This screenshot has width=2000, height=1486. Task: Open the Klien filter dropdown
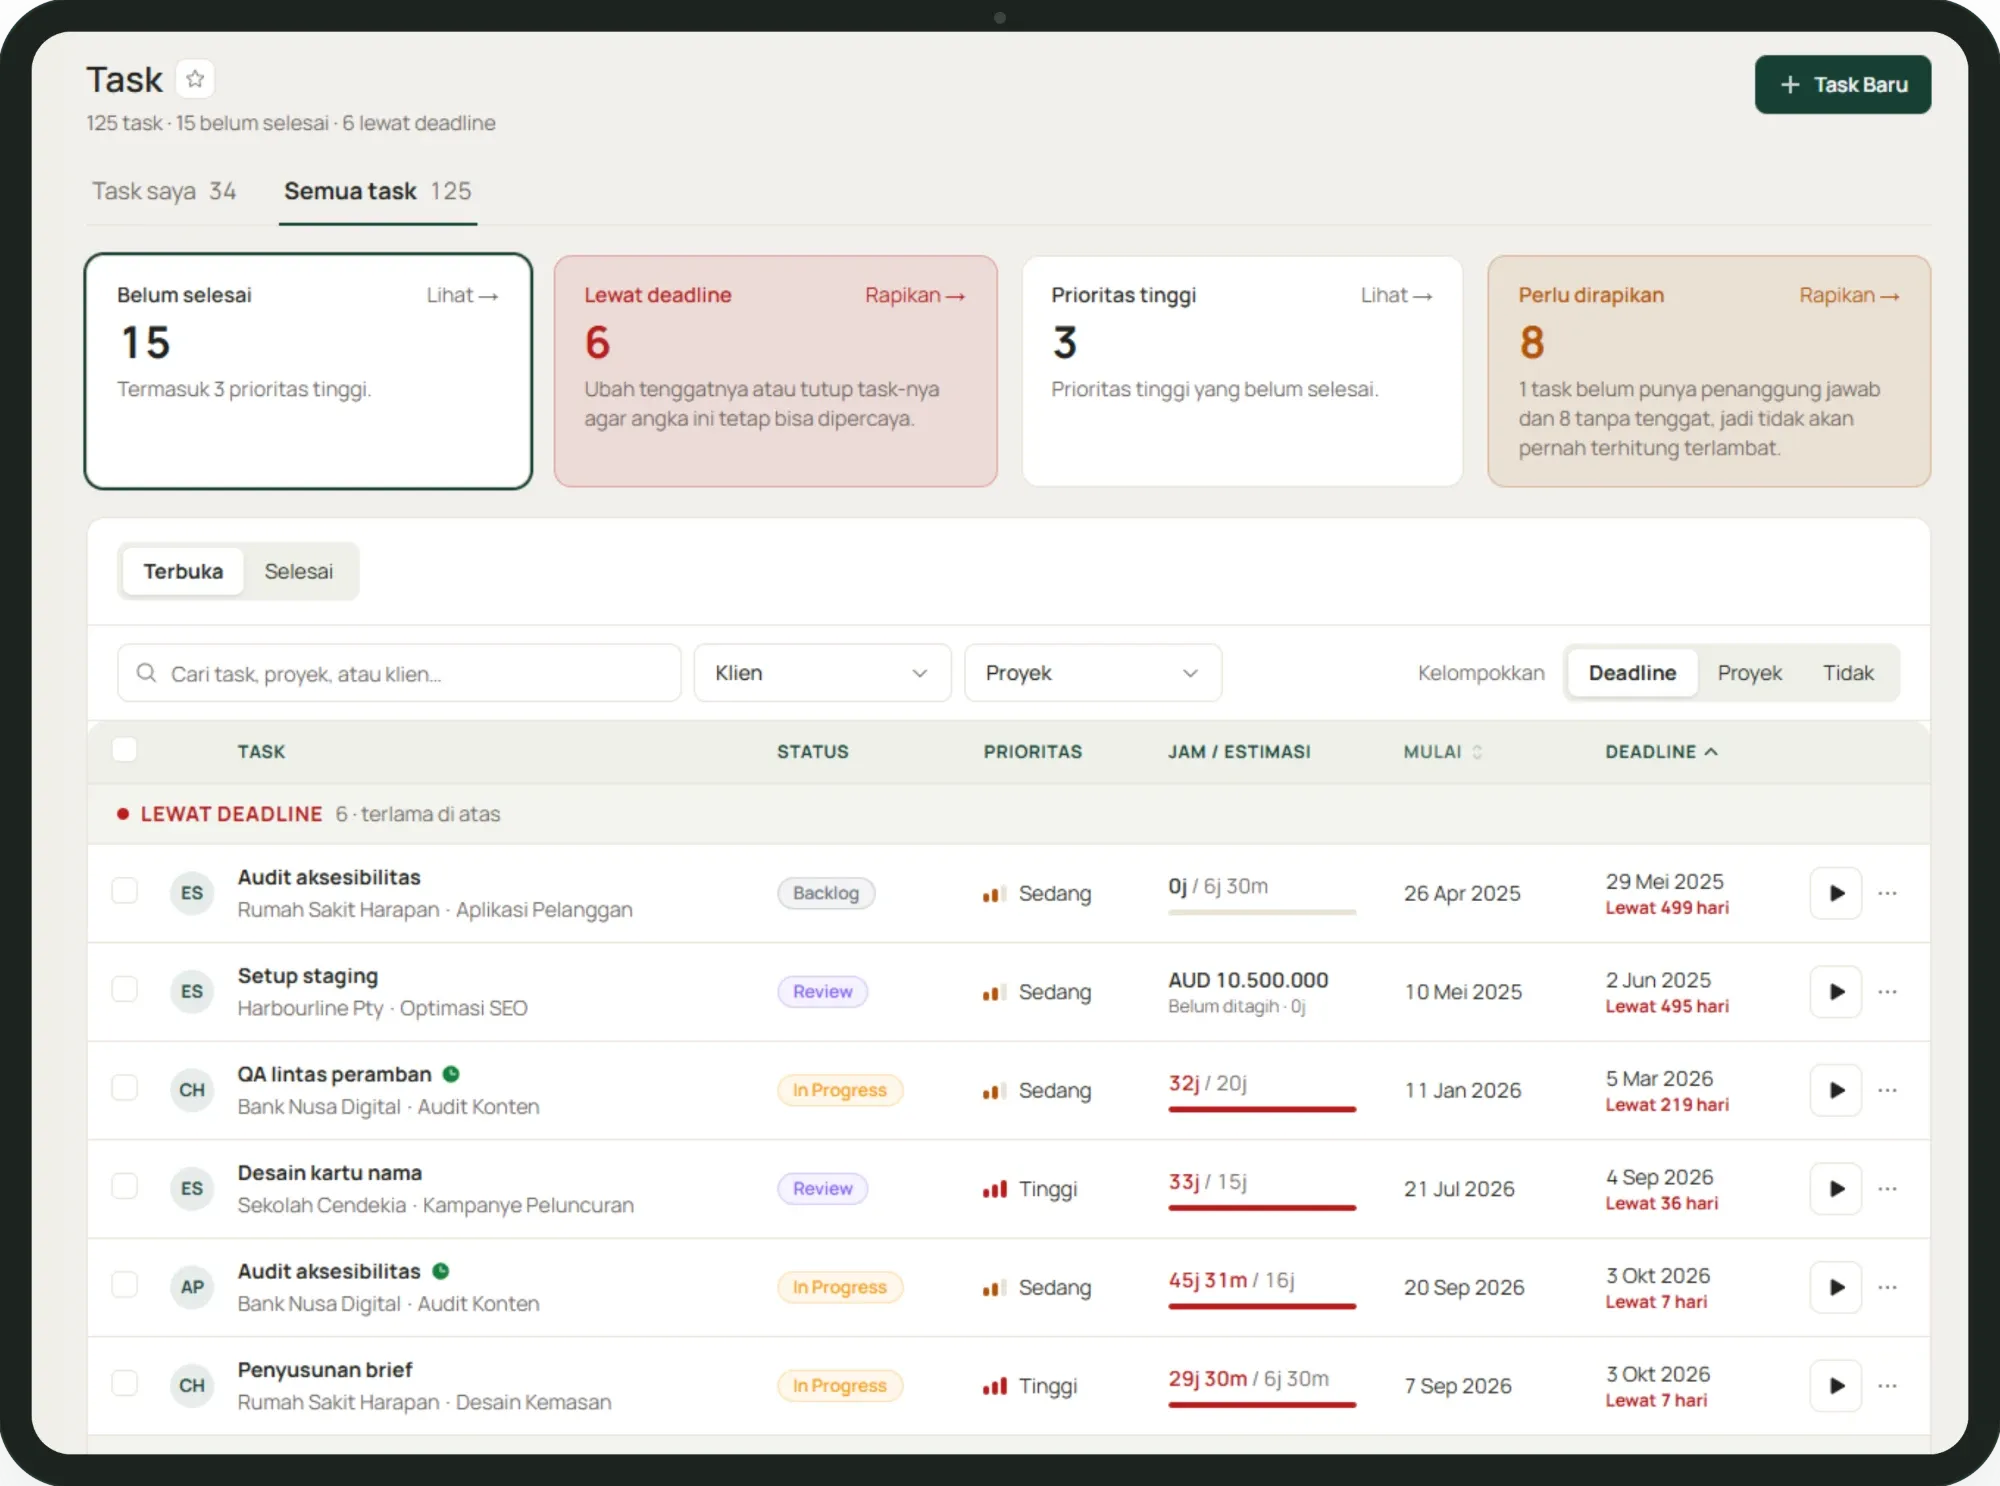coord(822,673)
